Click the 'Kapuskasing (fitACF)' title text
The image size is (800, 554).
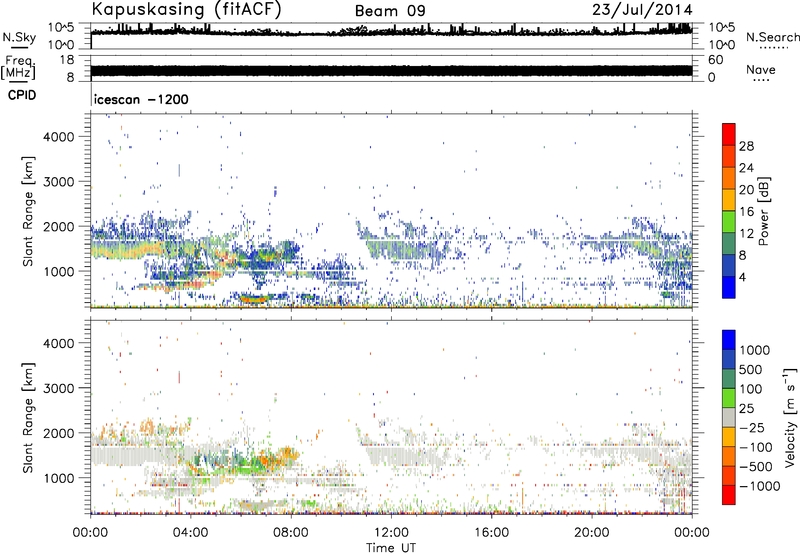coord(186,9)
